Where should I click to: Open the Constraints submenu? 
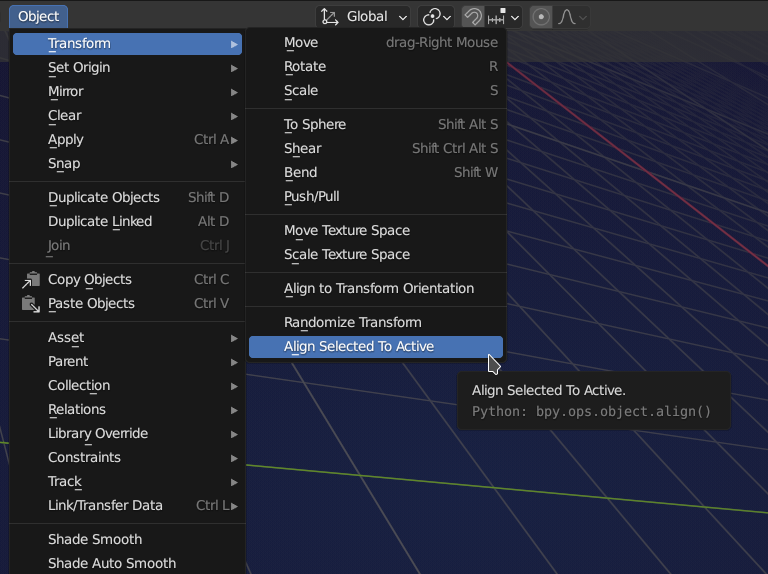(x=127, y=457)
